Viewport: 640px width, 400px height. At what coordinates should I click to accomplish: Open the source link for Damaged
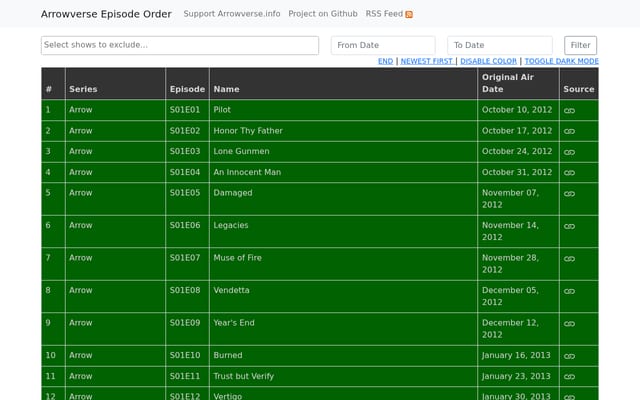569,194
